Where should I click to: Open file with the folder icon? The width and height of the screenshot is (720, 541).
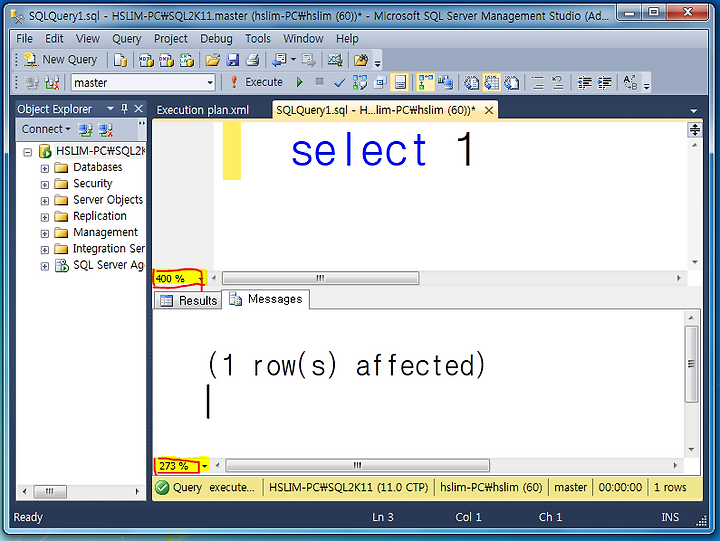pos(213,60)
